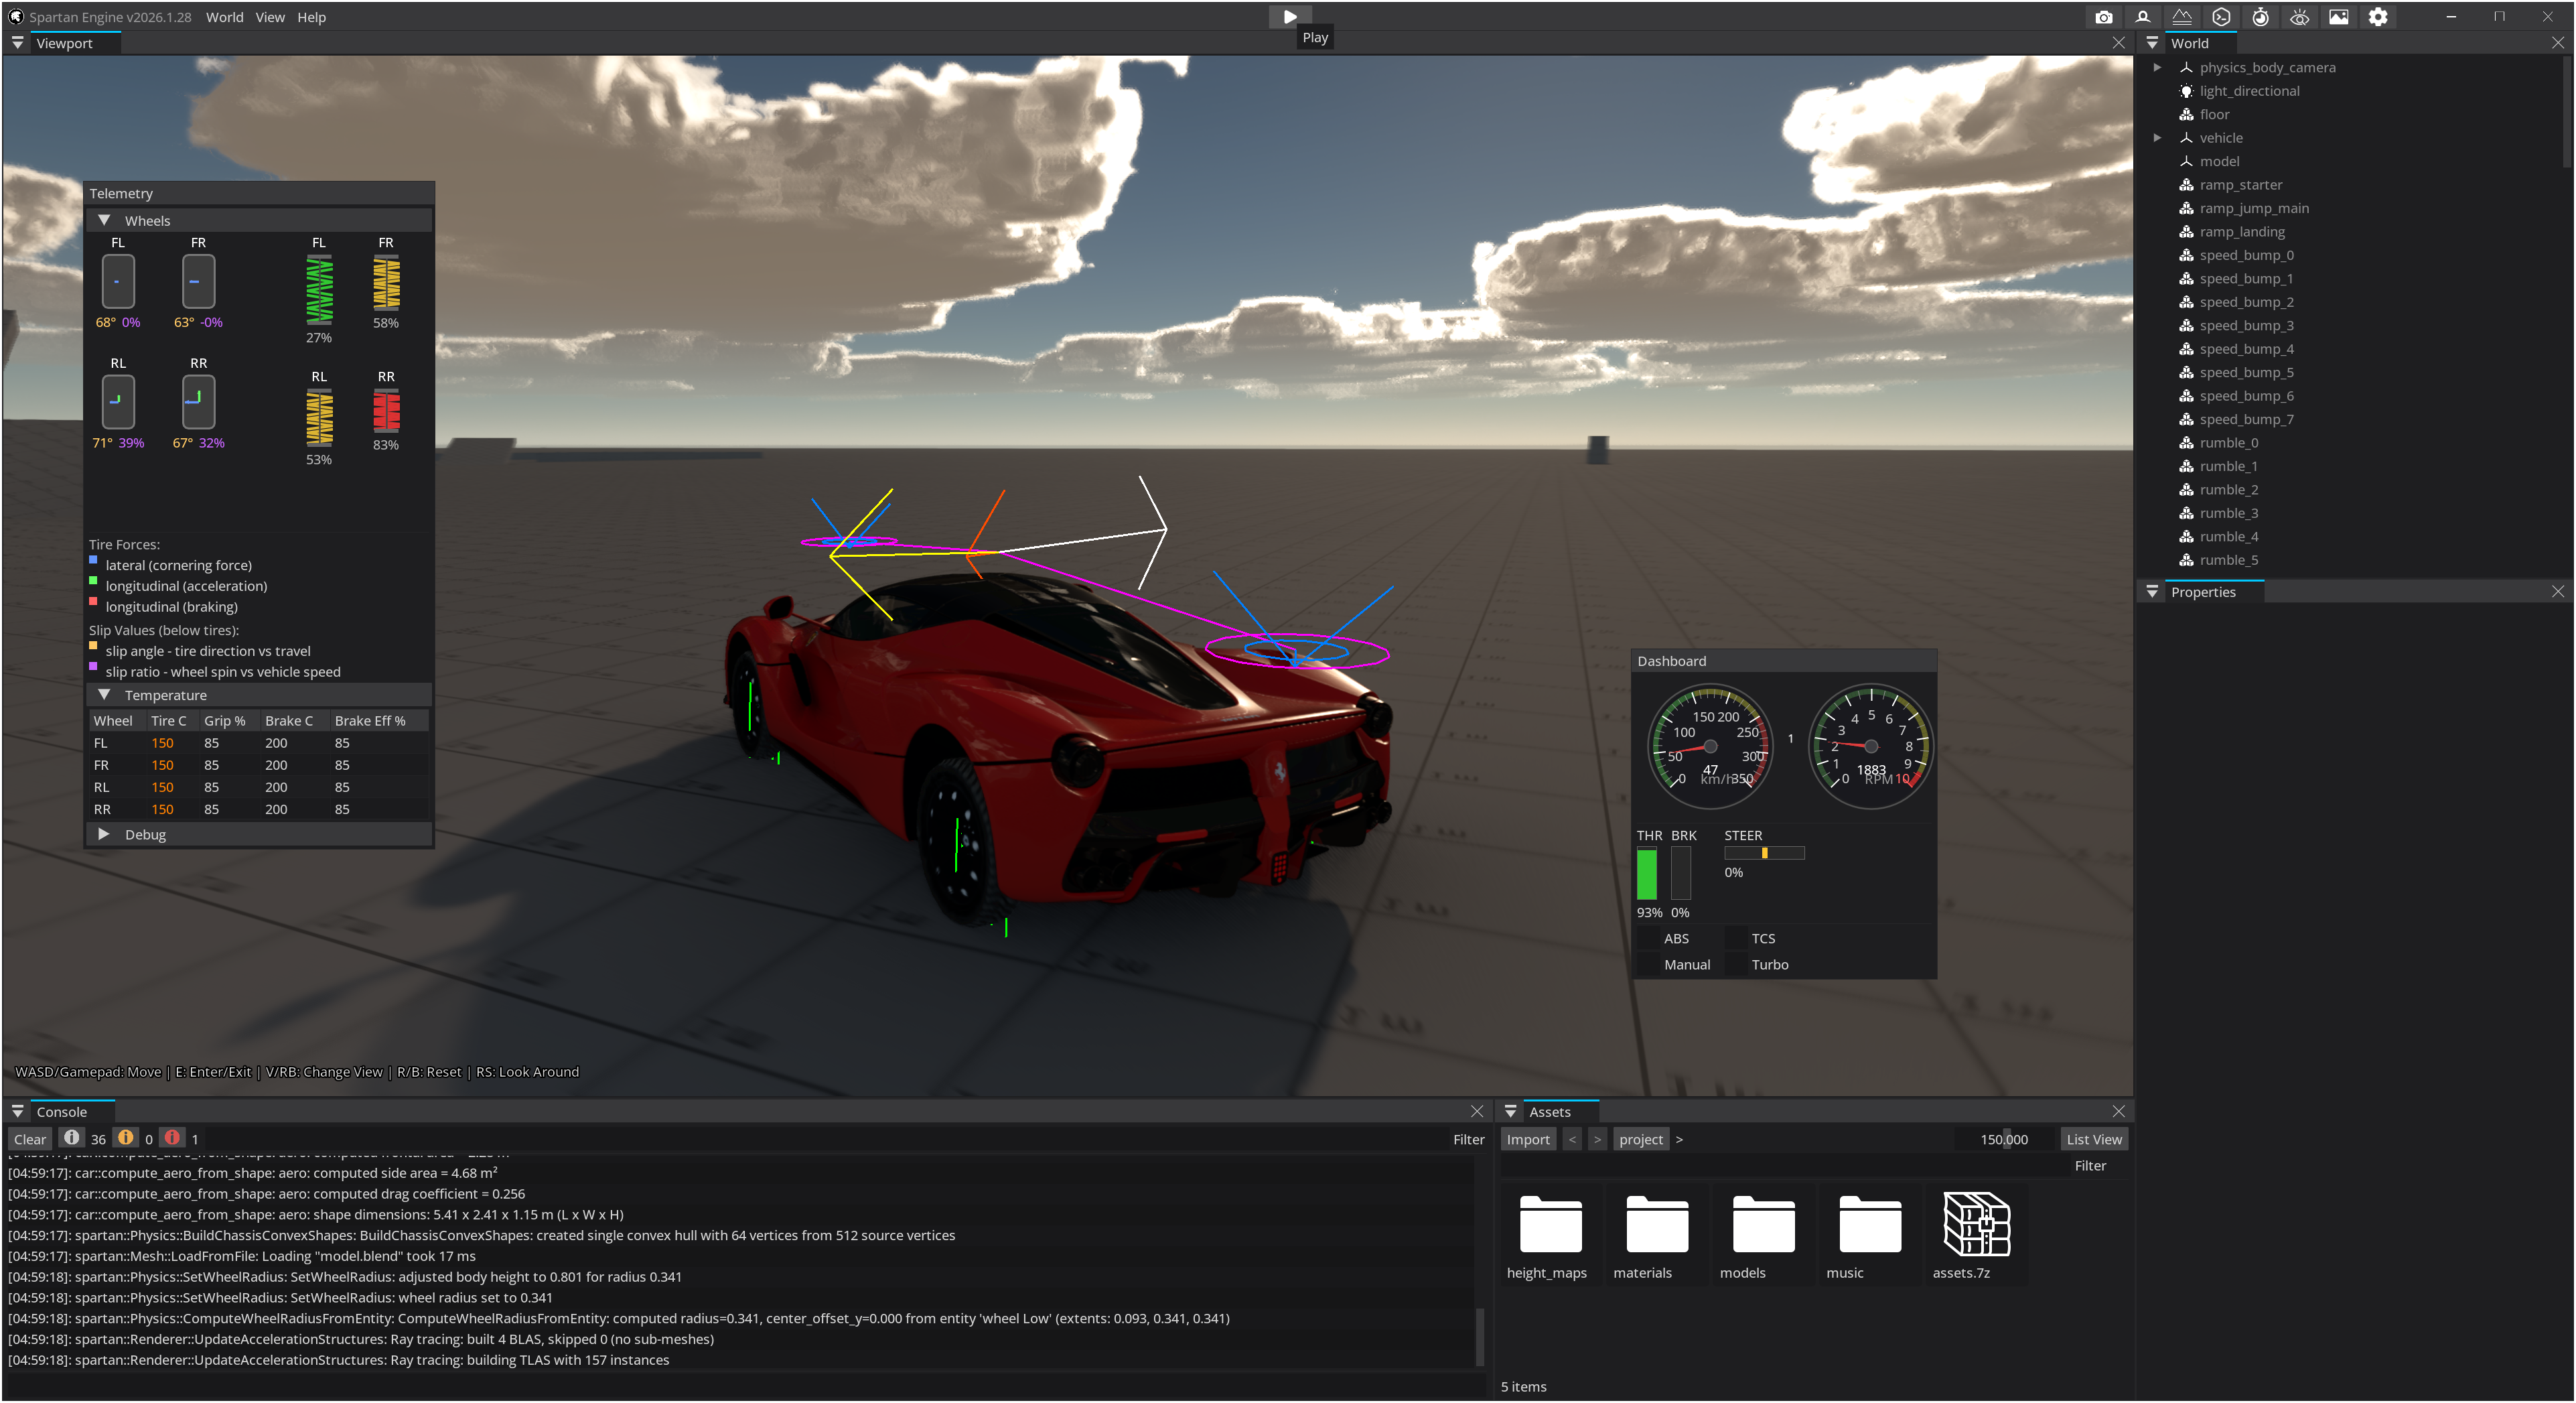Image resolution: width=2576 pixels, height=1403 pixels.
Task: Click the hexagon terminal shader icon
Action: coord(2221,17)
